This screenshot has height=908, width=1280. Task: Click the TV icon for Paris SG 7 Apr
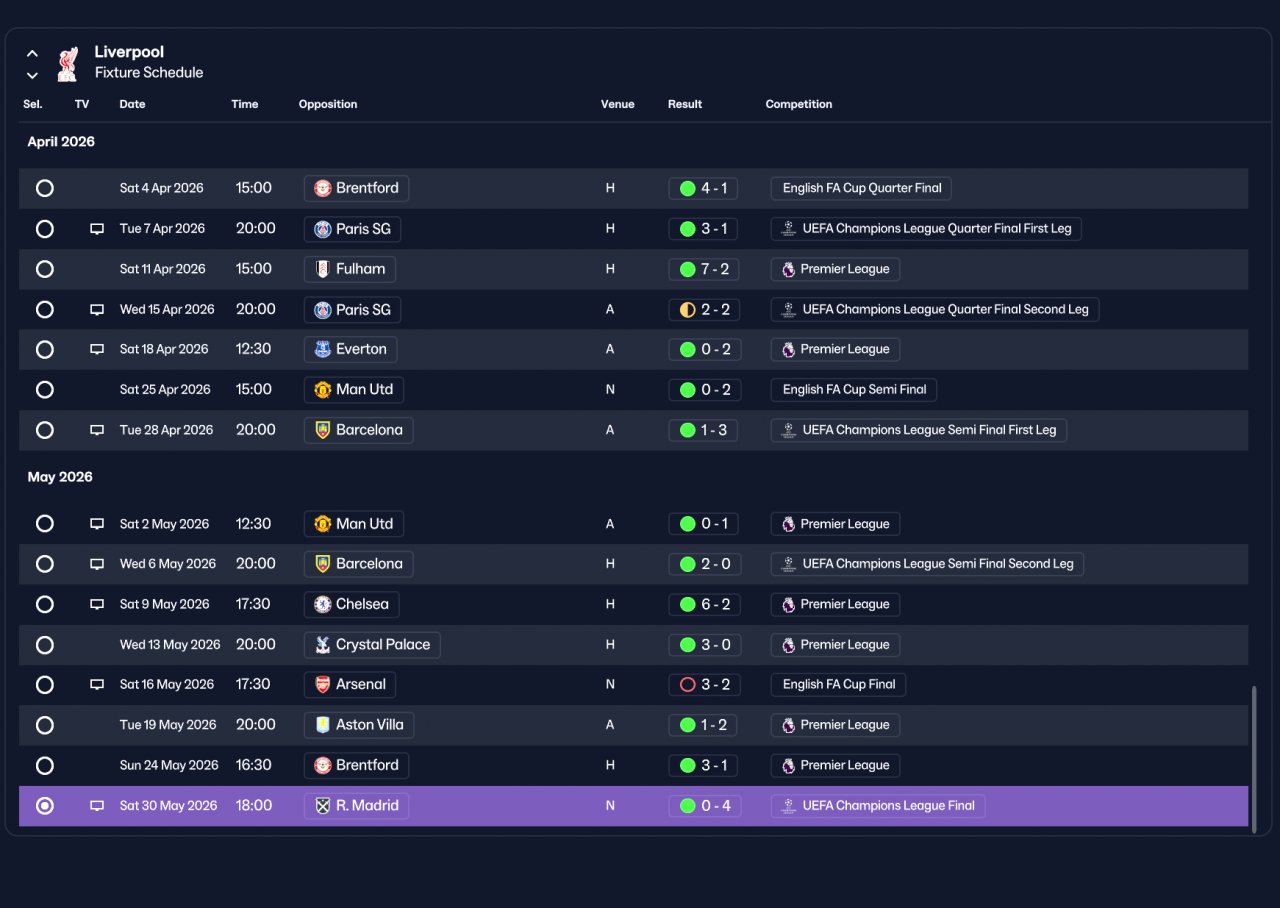tap(97, 229)
